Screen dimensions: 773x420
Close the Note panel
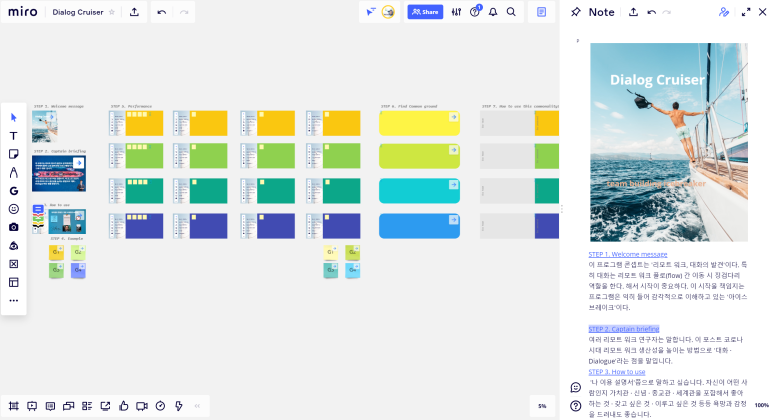coord(763,12)
